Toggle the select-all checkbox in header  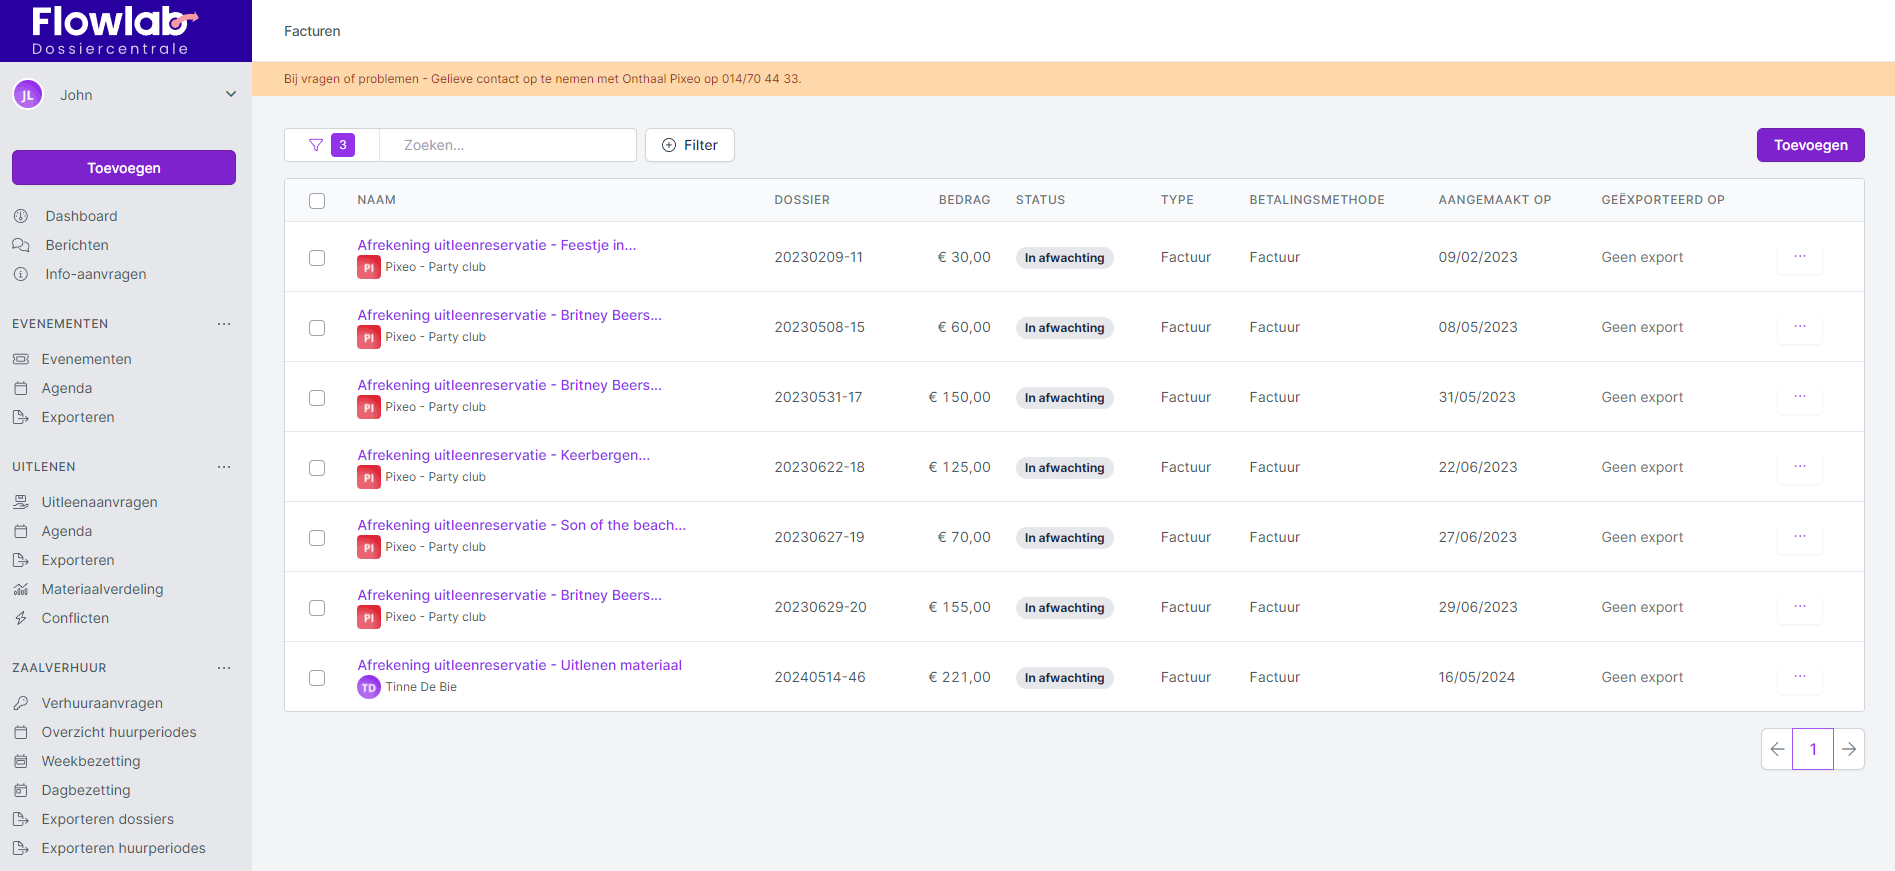click(x=317, y=201)
